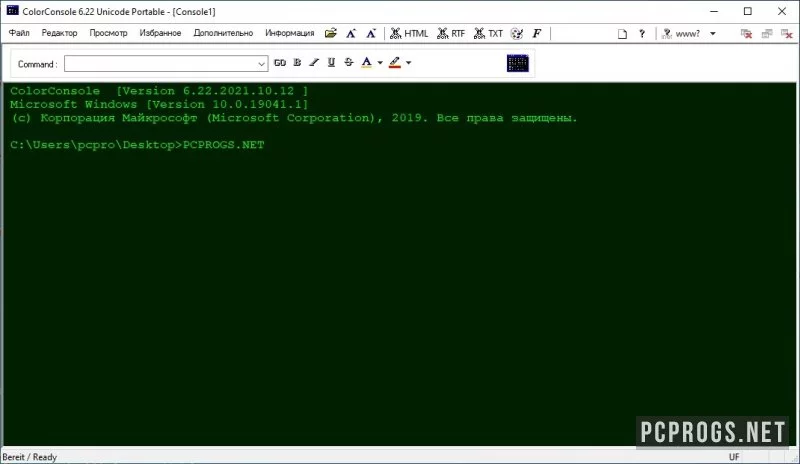Close the Console1 child window
This screenshot has height=464, width=800.
pyautogui.click(x=787, y=34)
